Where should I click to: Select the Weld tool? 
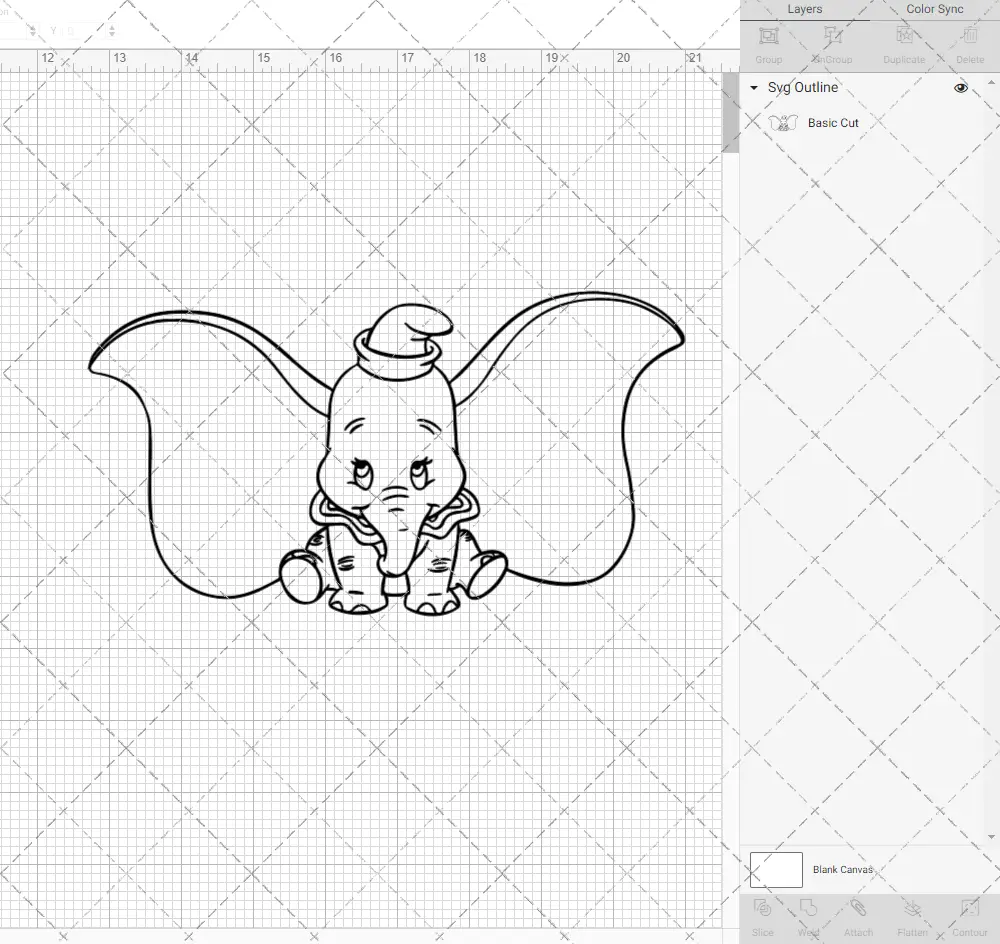[x=808, y=915]
